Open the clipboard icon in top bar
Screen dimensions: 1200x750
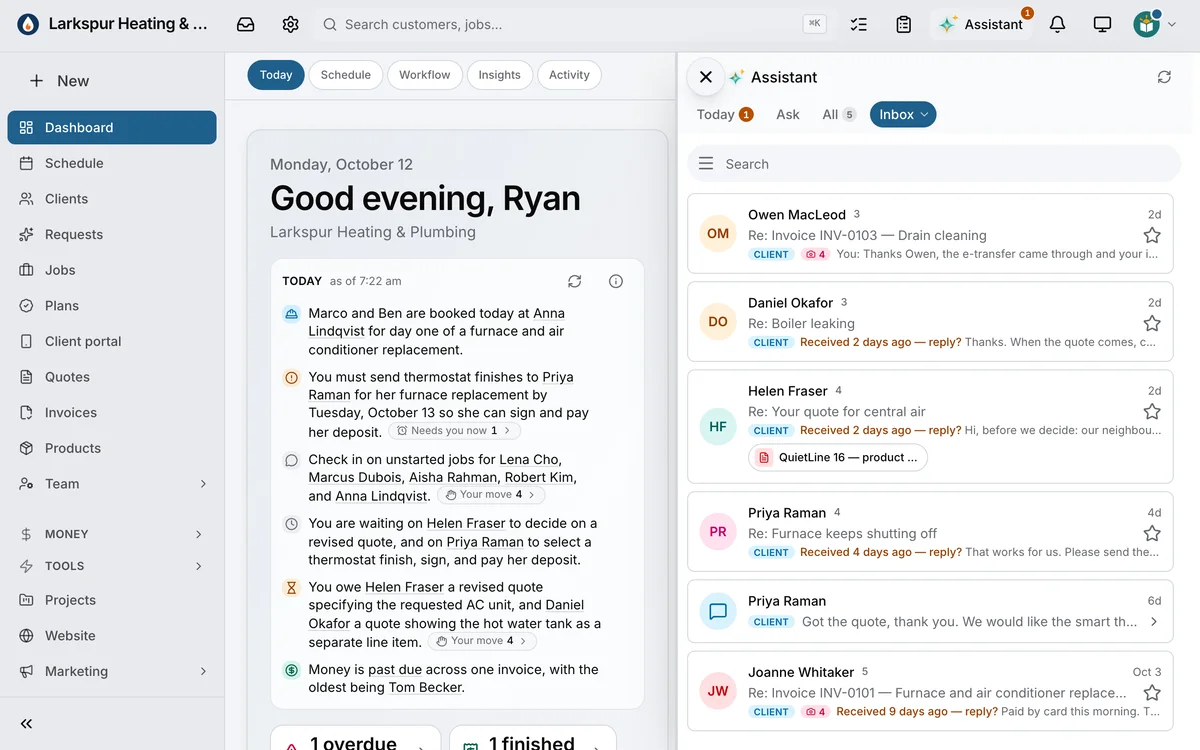pos(904,24)
